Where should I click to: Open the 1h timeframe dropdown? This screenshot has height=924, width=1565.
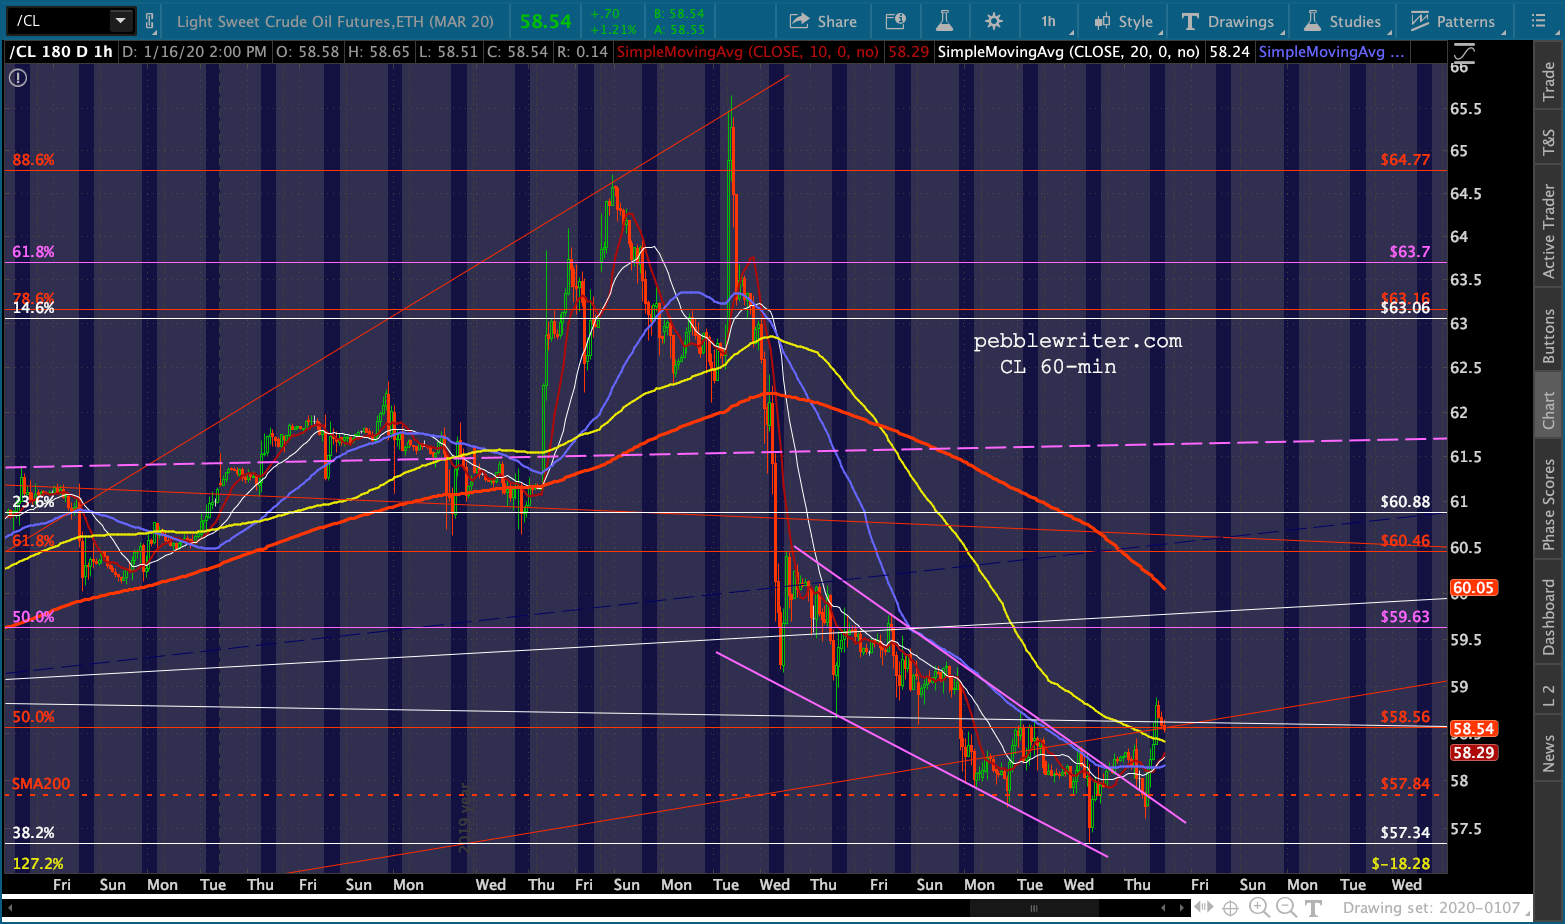(x=1050, y=21)
